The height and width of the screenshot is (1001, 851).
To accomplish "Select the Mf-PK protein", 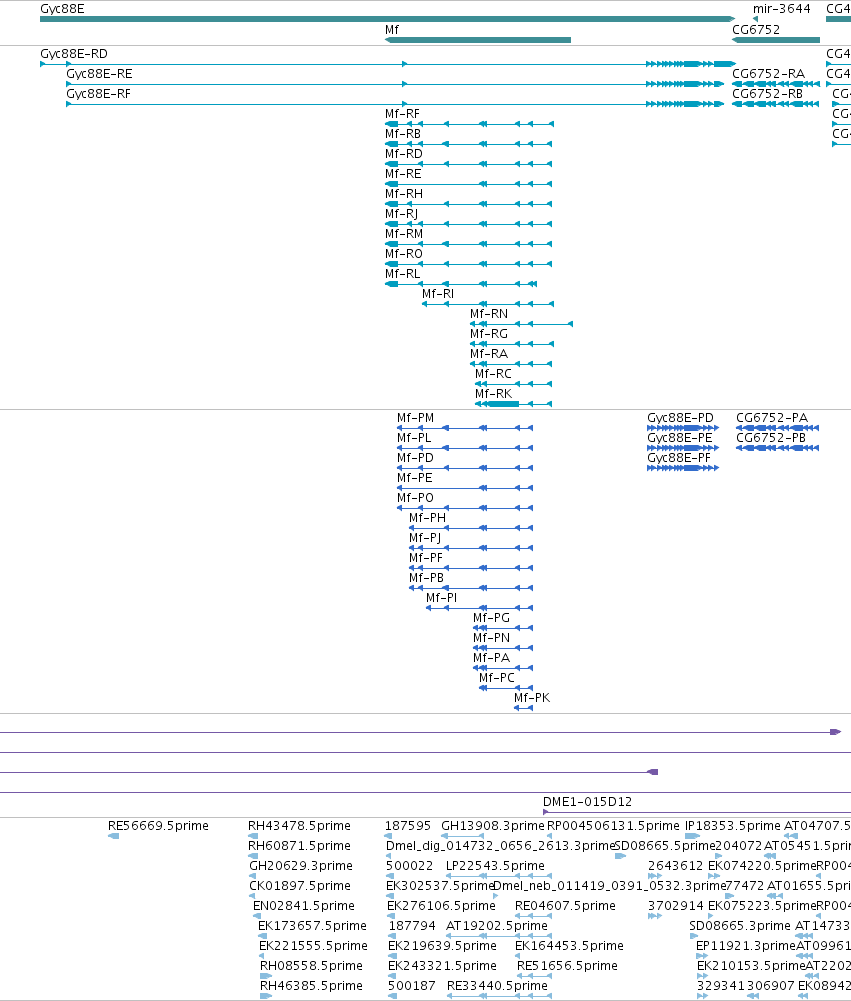I will pyautogui.click(x=523, y=708).
